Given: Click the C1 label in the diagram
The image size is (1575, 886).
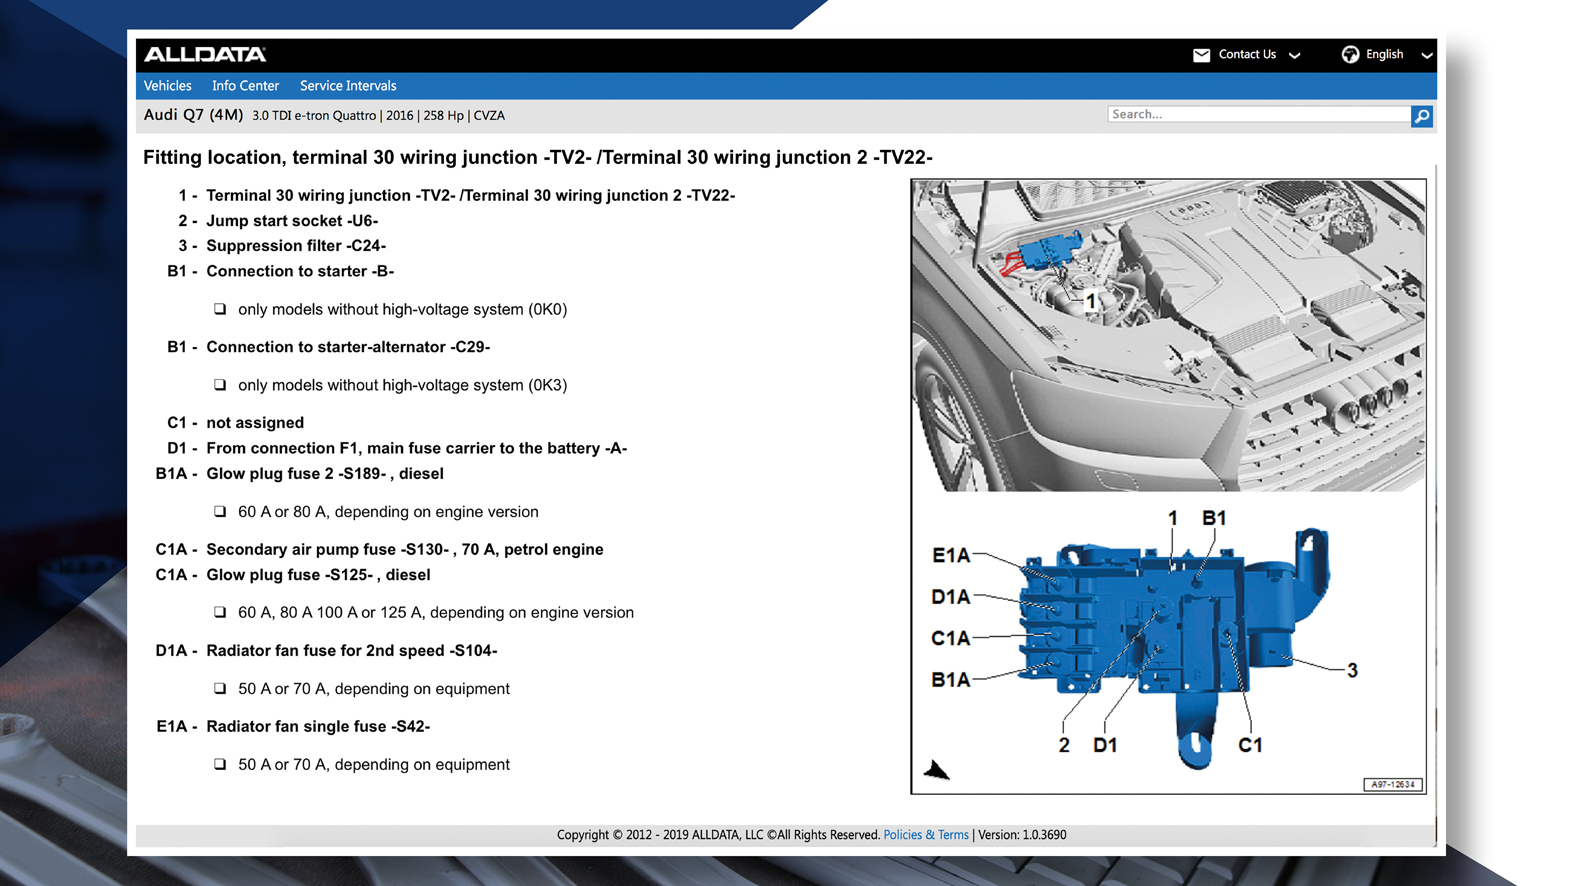Looking at the screenshot, I should coord(1250,745).
